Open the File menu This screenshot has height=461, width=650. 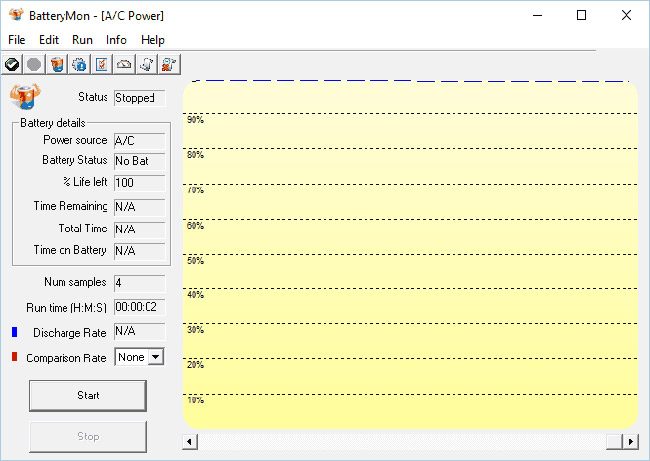(x=17, y=39)
